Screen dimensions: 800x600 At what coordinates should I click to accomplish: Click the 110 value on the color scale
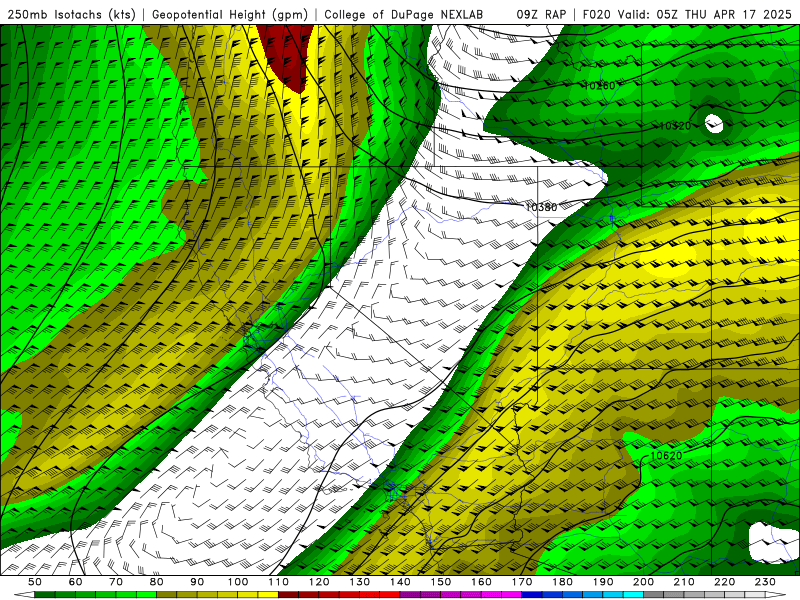click(x=279, y=582)
